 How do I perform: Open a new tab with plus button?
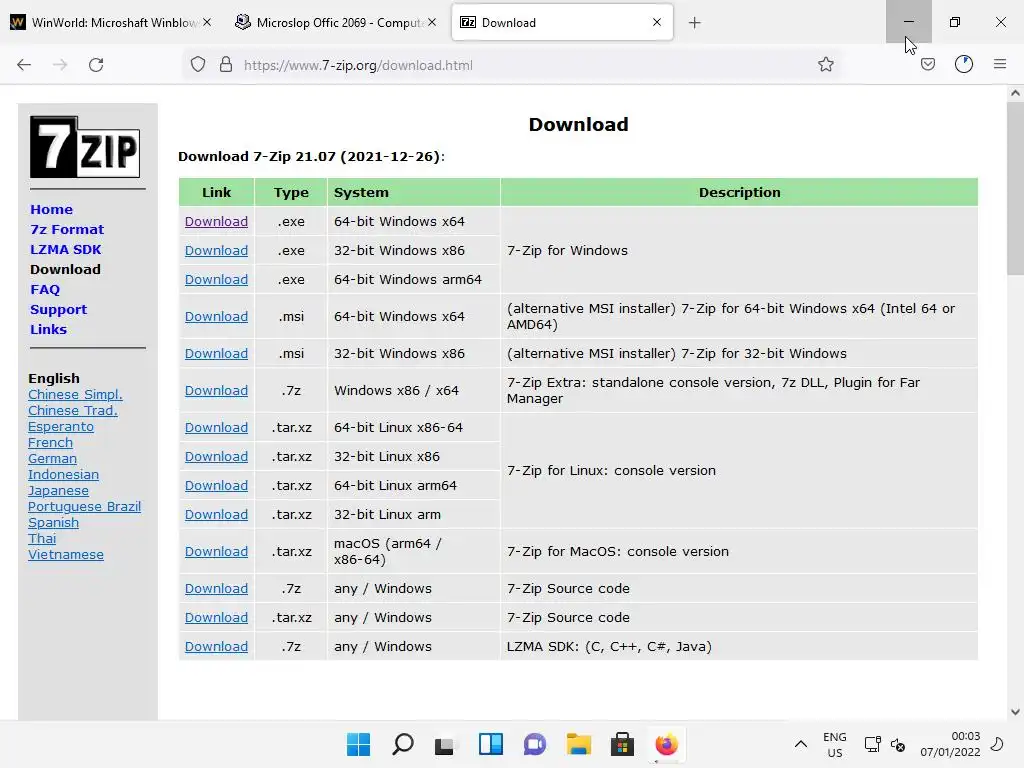[x=694, y=23]
